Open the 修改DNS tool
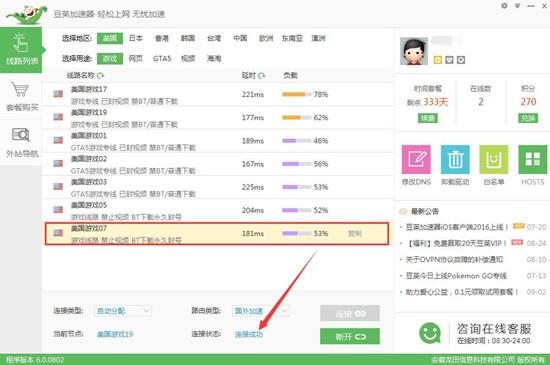Image resolution: width=550 pixels, height=365 pixels. [416, 160]
